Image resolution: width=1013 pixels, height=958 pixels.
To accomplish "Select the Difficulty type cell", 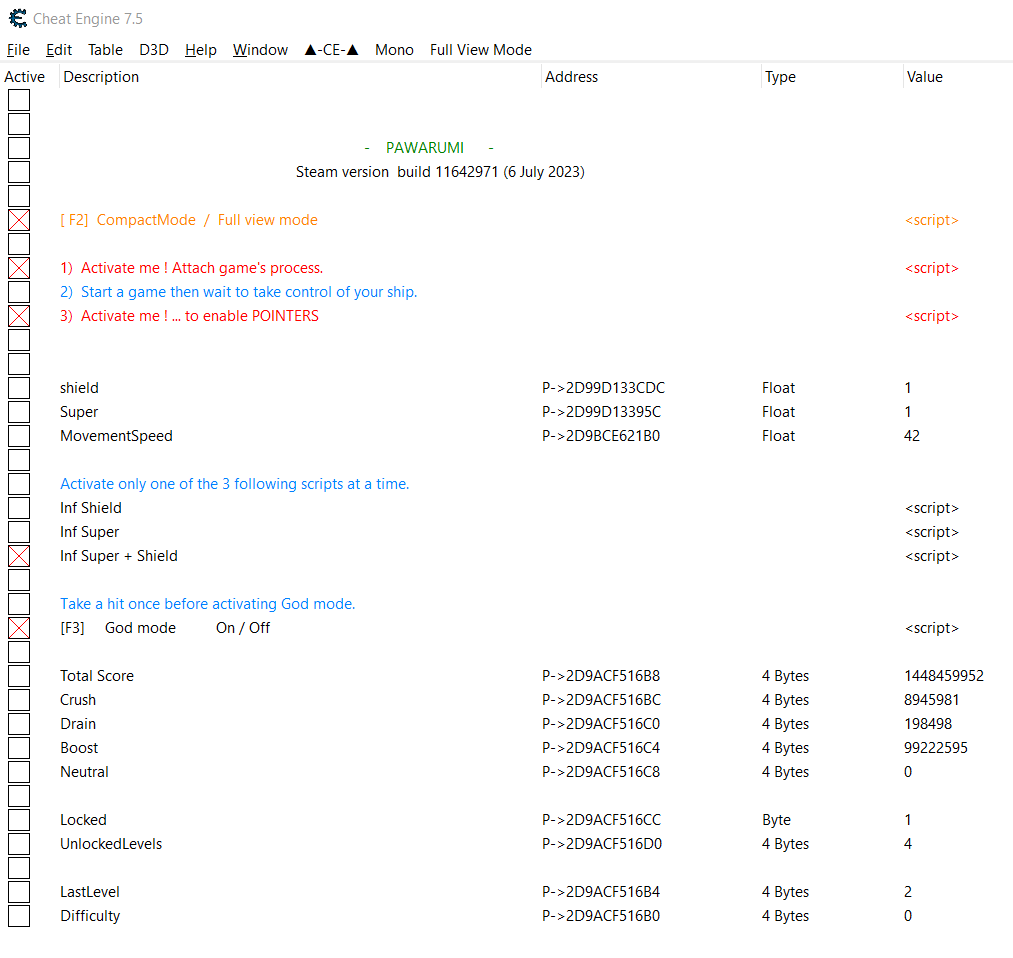I will (x=785, y=916).
